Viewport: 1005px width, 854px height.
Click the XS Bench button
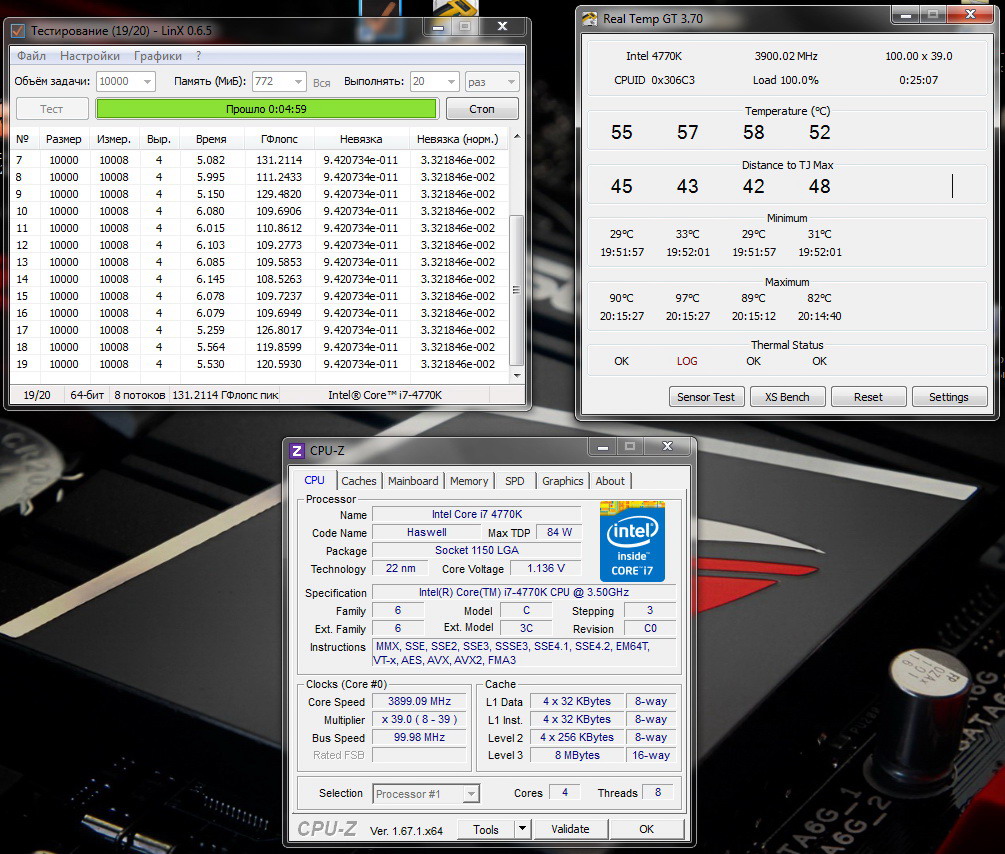point(787,397)
